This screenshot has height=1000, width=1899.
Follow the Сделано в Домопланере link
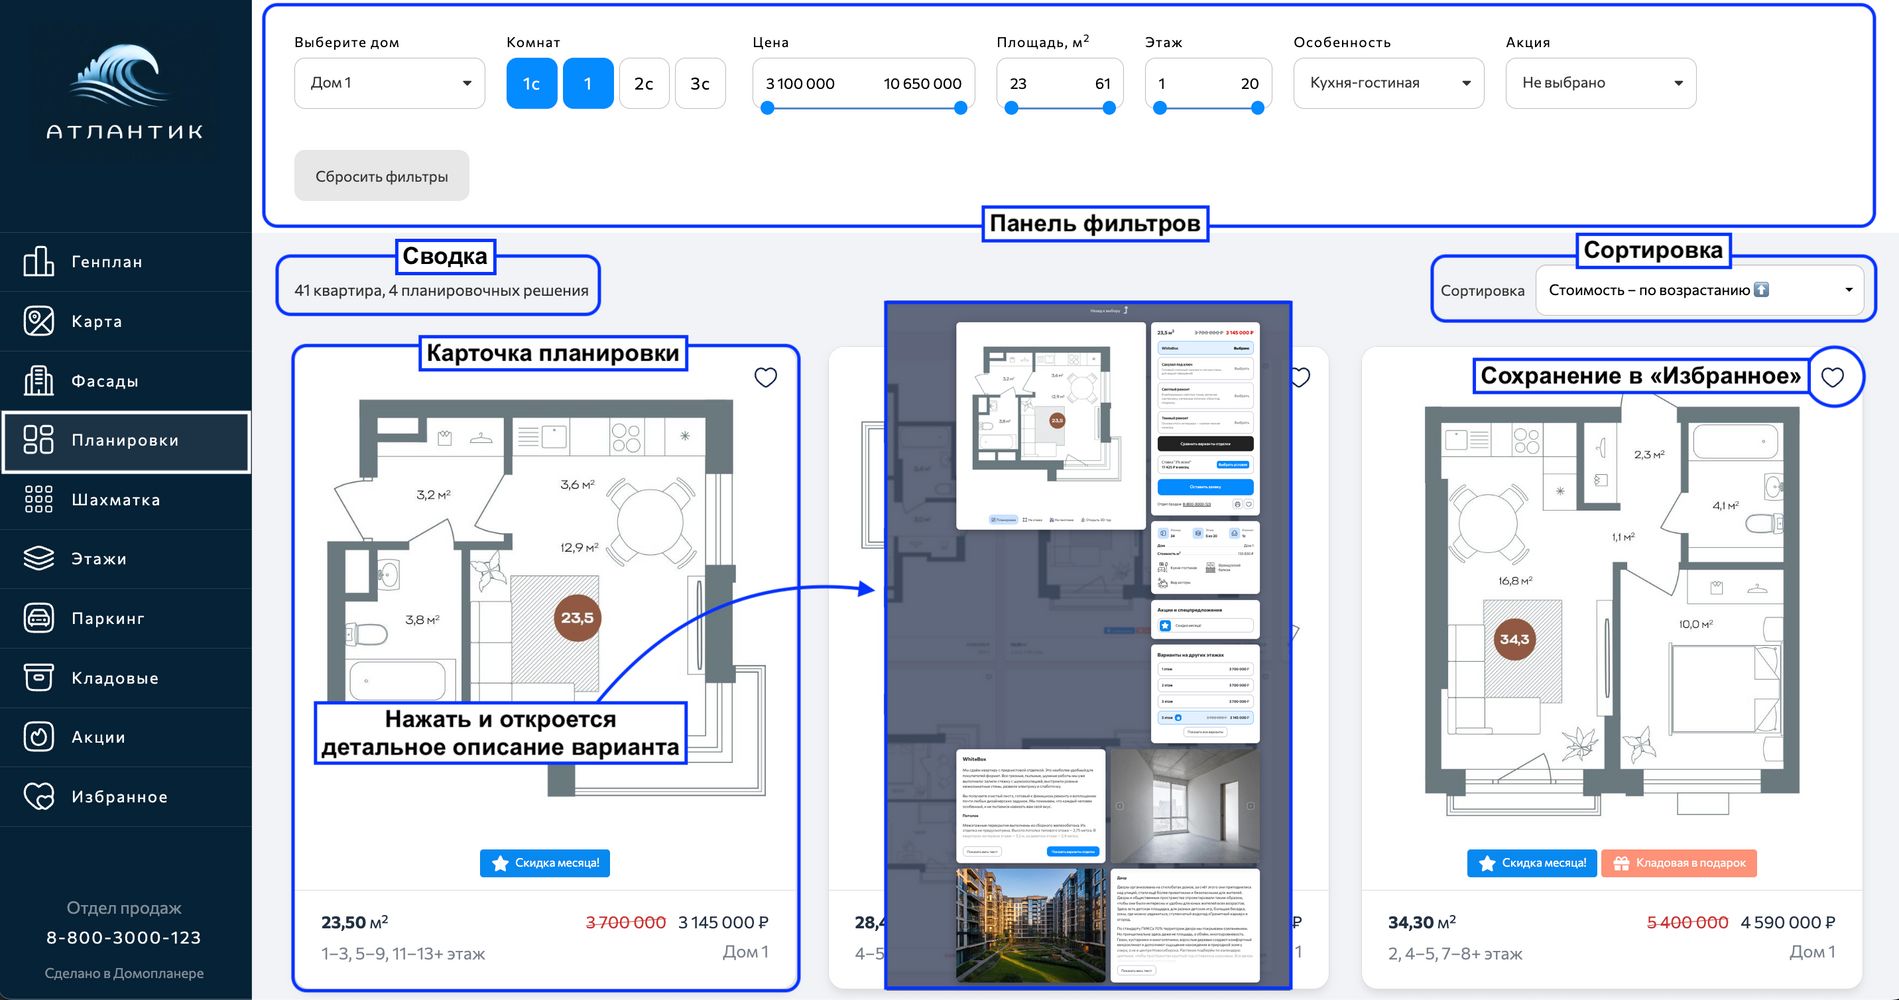pos(124,973)
